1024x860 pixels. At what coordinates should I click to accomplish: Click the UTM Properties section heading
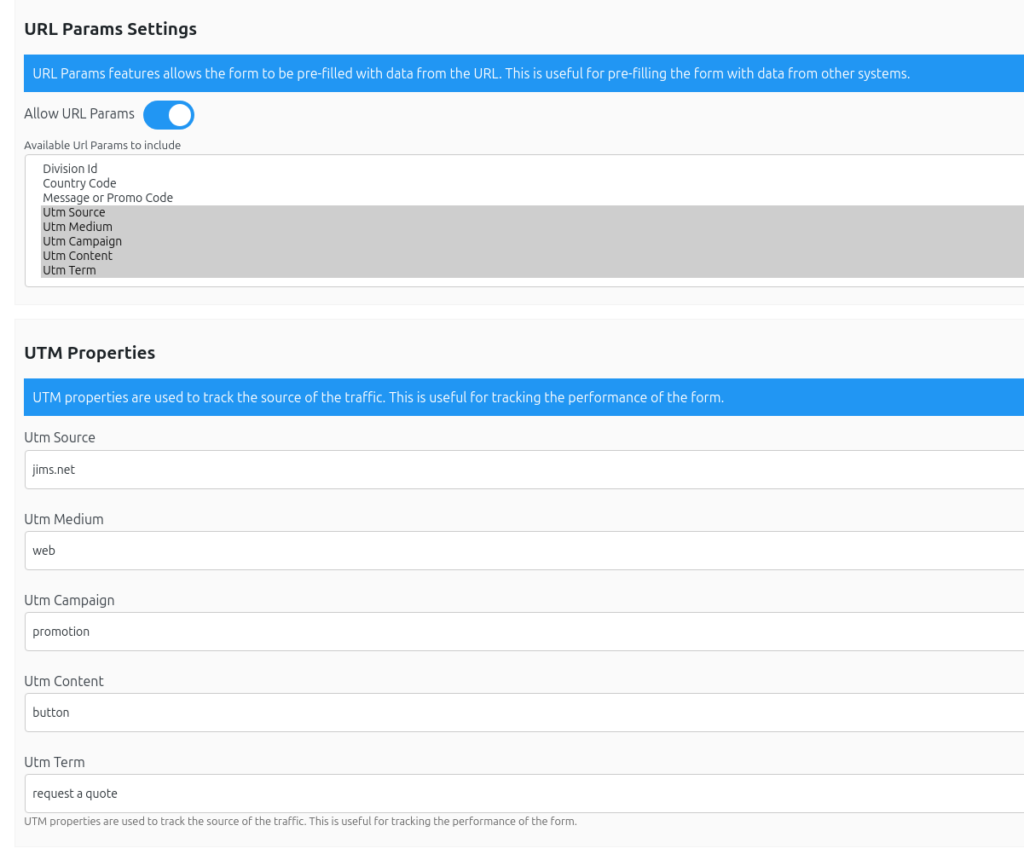coord(90,353)
